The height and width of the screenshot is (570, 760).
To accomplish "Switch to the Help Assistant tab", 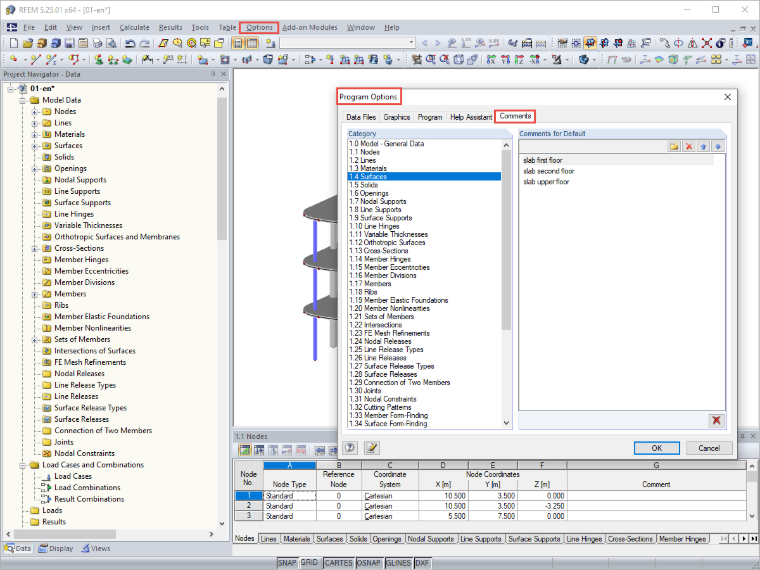I will 471,117.
